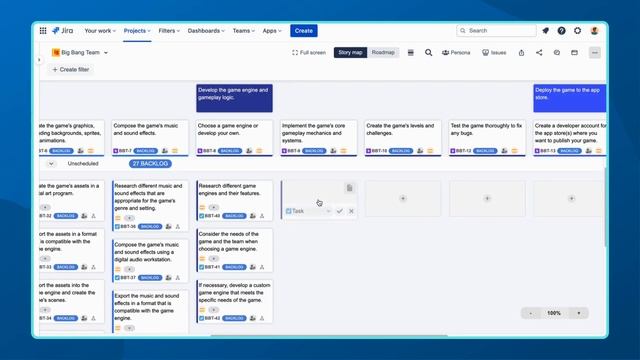Image resolution: width=640 pixels, height=360 pixels.
Task: Open the Issues panel
Action: tap(494, 53)
